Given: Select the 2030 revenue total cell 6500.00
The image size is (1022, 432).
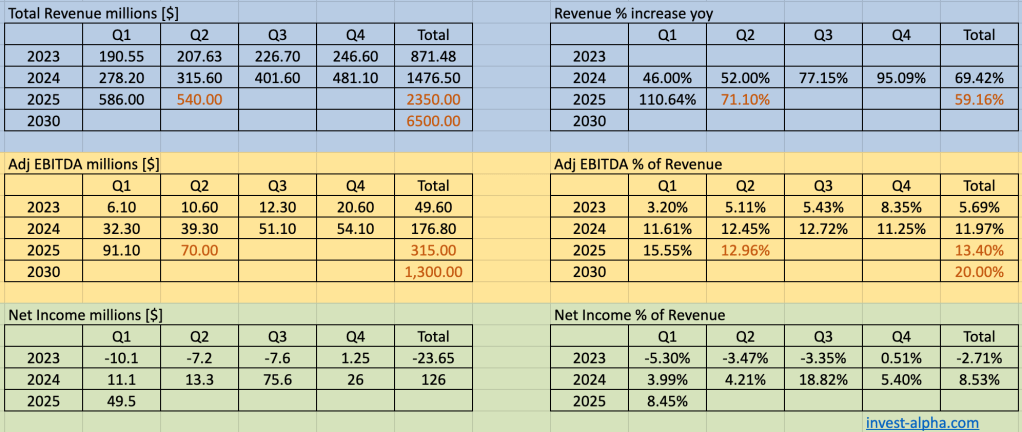Looking at the screenshot, I should [x=432, y=121].
